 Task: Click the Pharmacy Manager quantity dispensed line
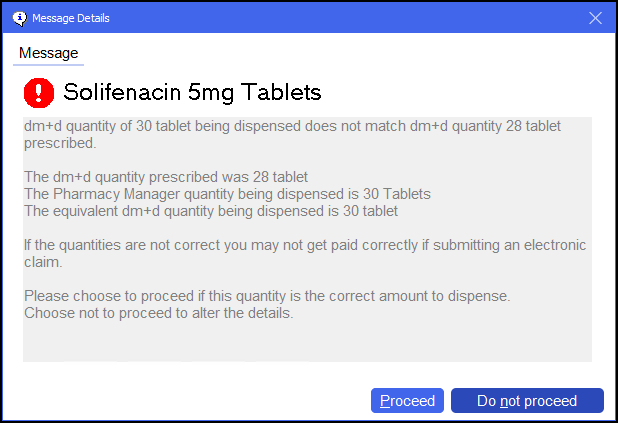pyautogui.click(x=227, y=194)
